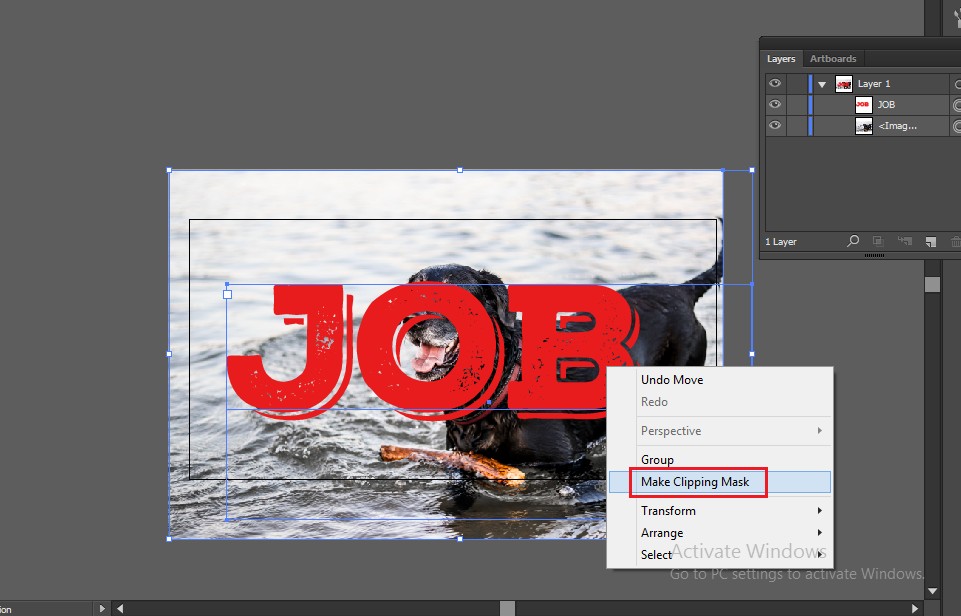Choose Group from the context menu

tap(658, 460)
